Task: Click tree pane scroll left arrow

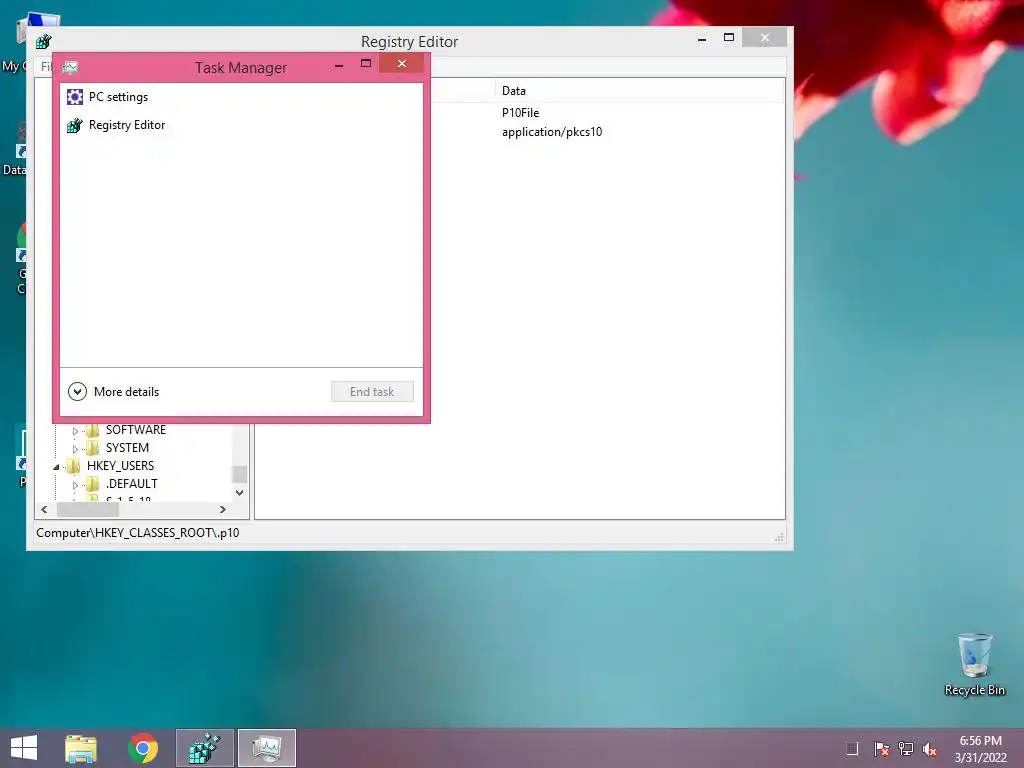Action: (44, 509)
